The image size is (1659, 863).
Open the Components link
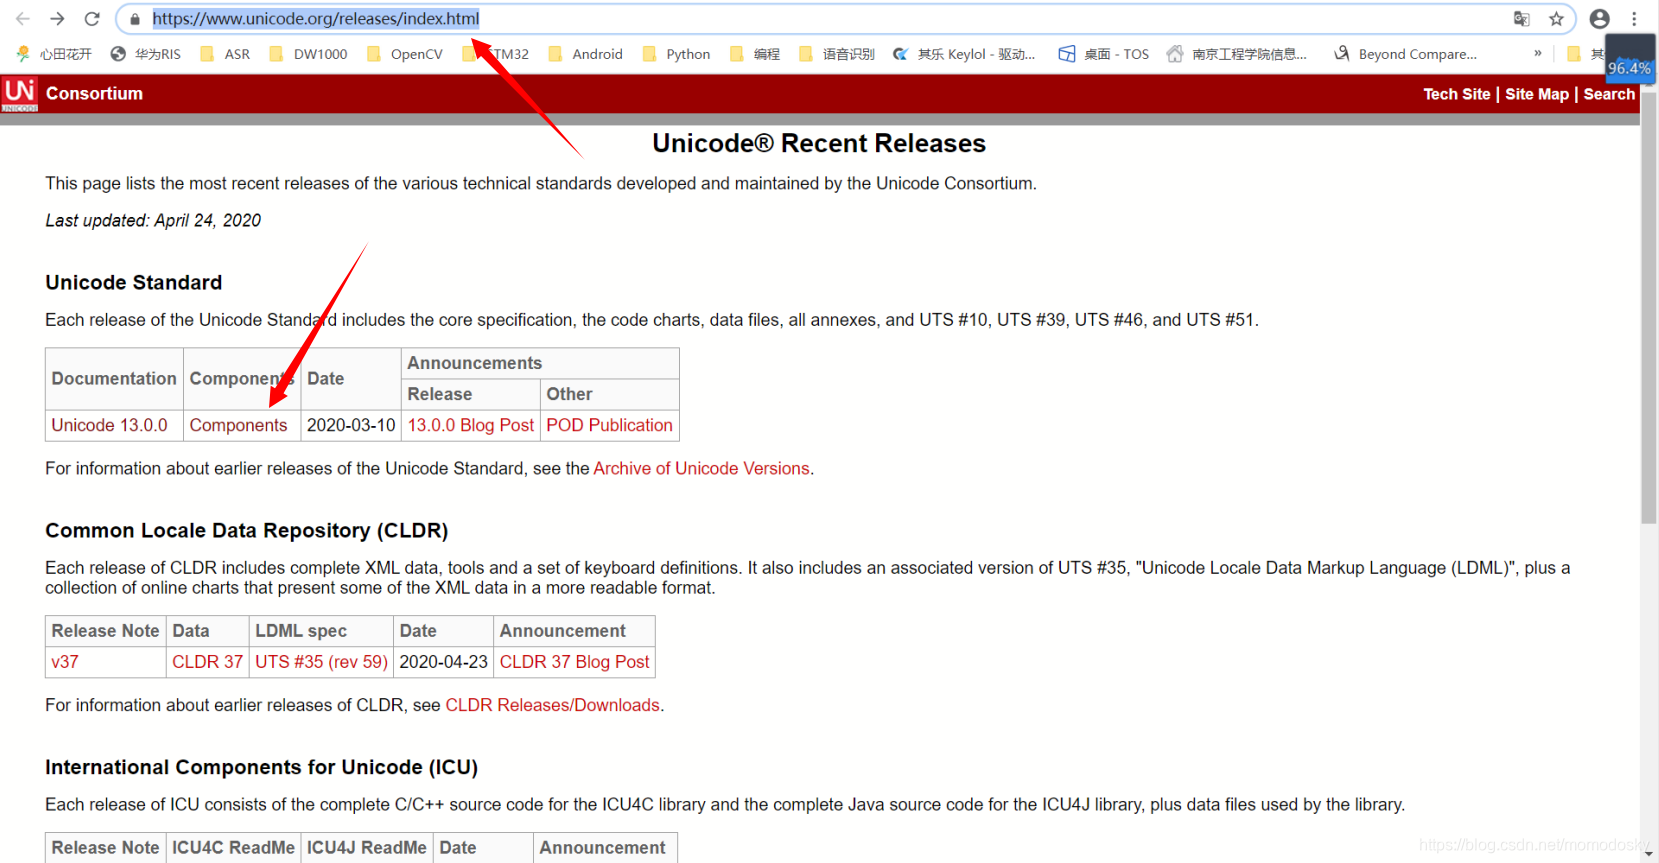(x=238, y=425)
